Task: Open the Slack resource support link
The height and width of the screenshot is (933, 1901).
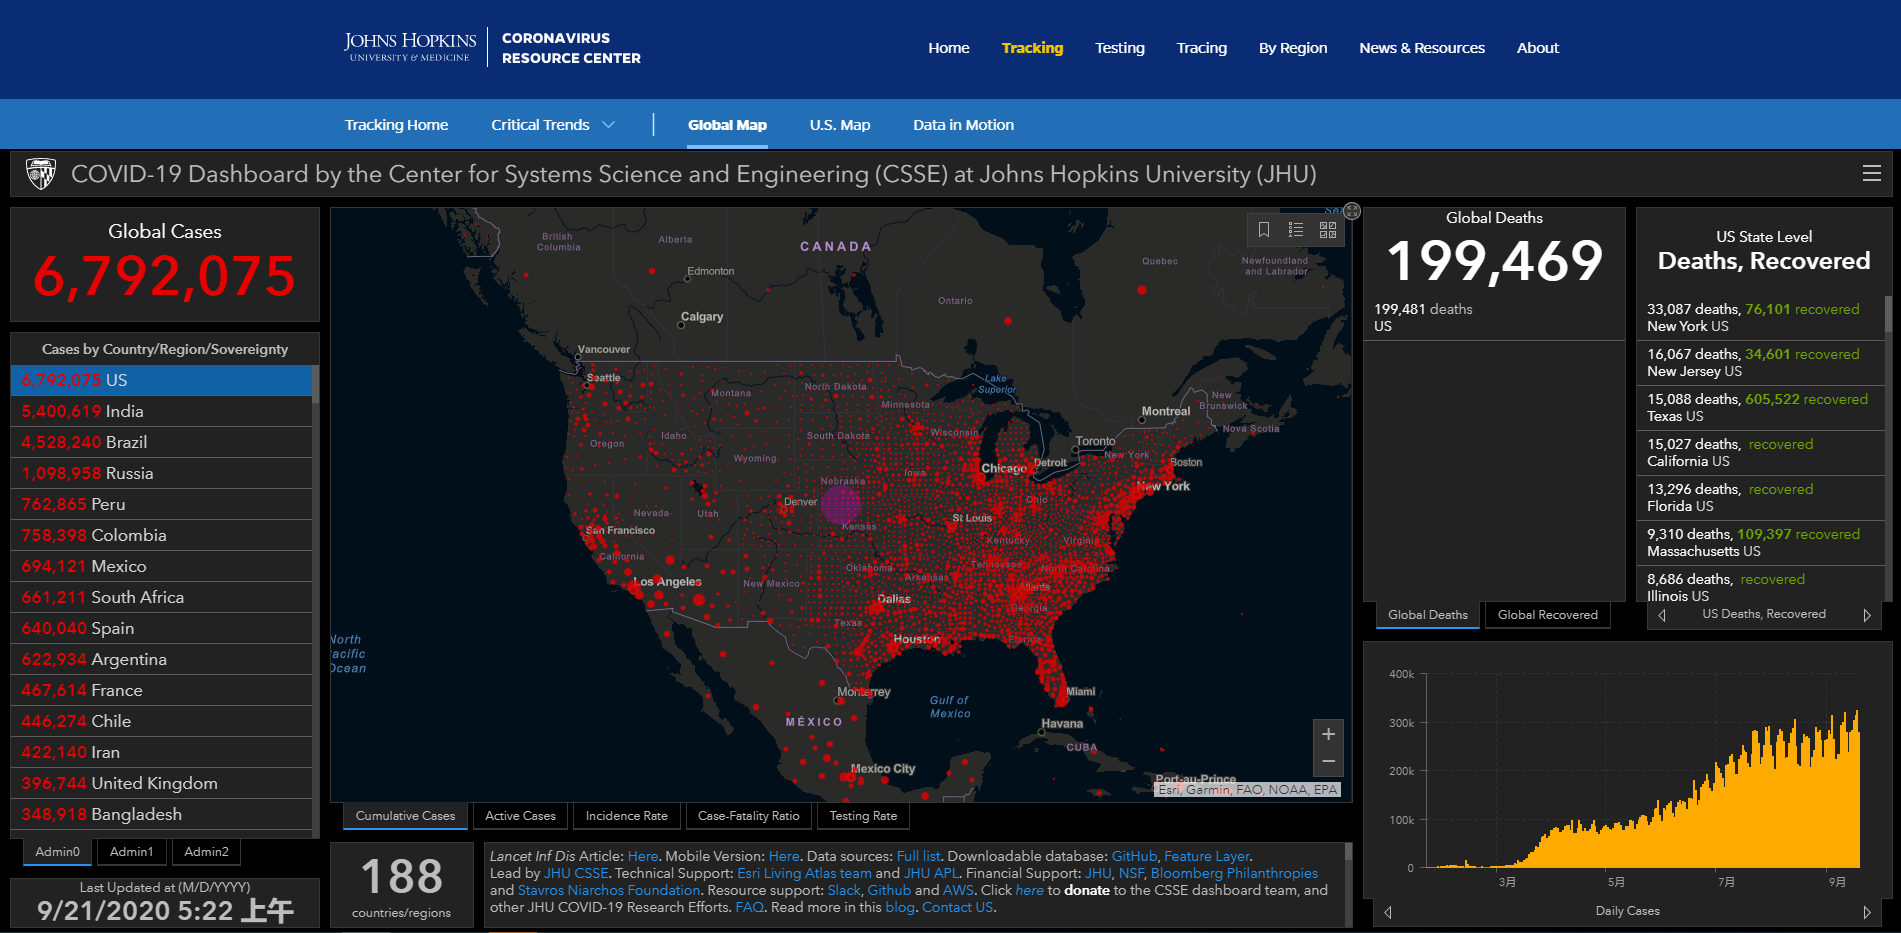Action: coord(844,890)
